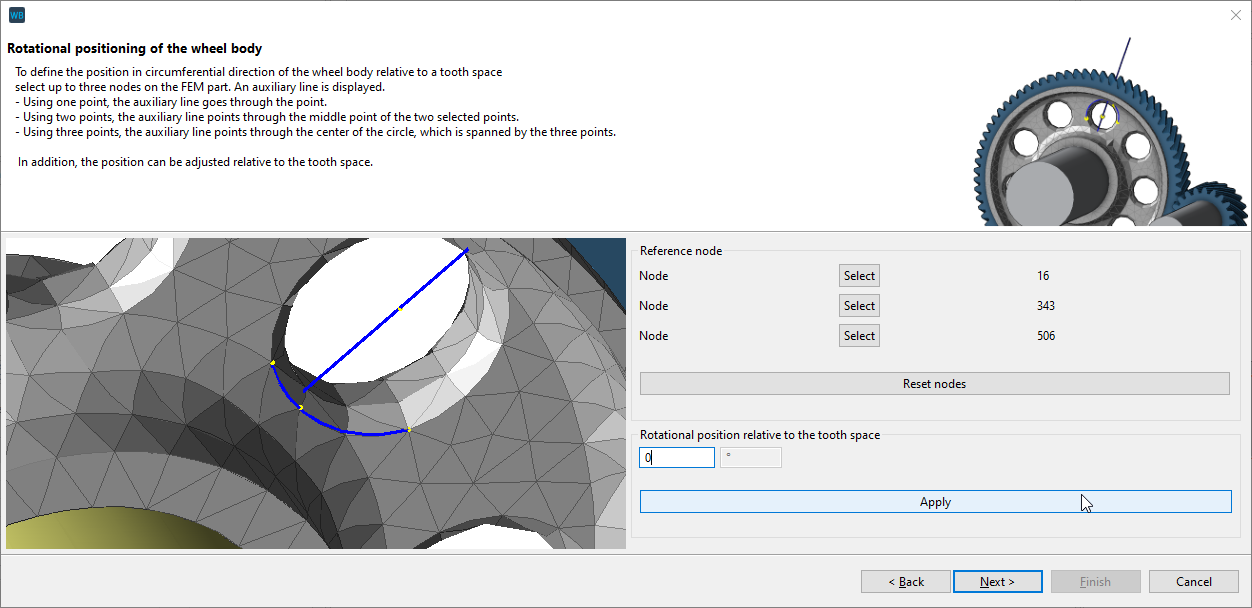Advance to the next wizard step
The image size is (1252, 608).
997,581
